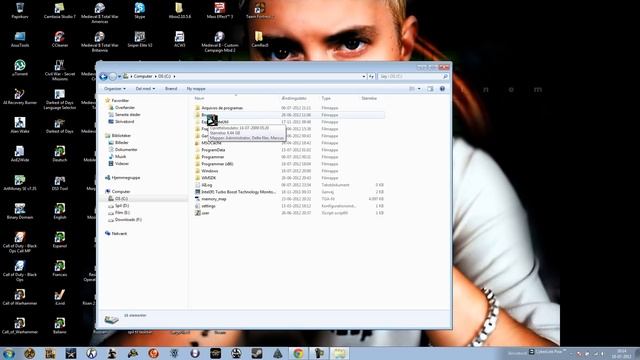Launch Sniper Elite V2 shortcut
The width and height of the screenshot is (640, 360).
(140, 39)
